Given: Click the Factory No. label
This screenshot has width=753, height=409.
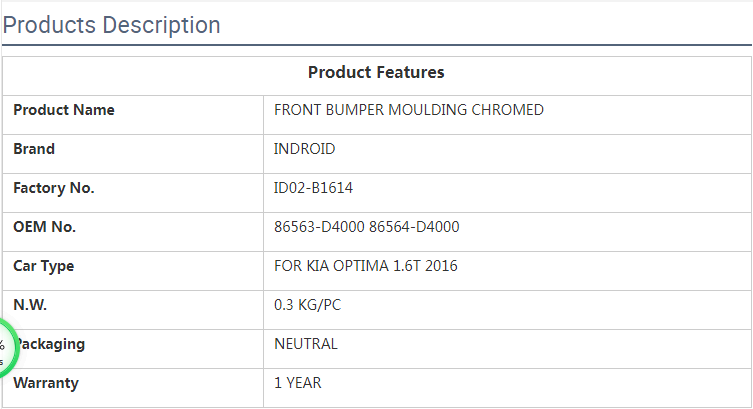Looking at the screenshot, I should 54,188.
